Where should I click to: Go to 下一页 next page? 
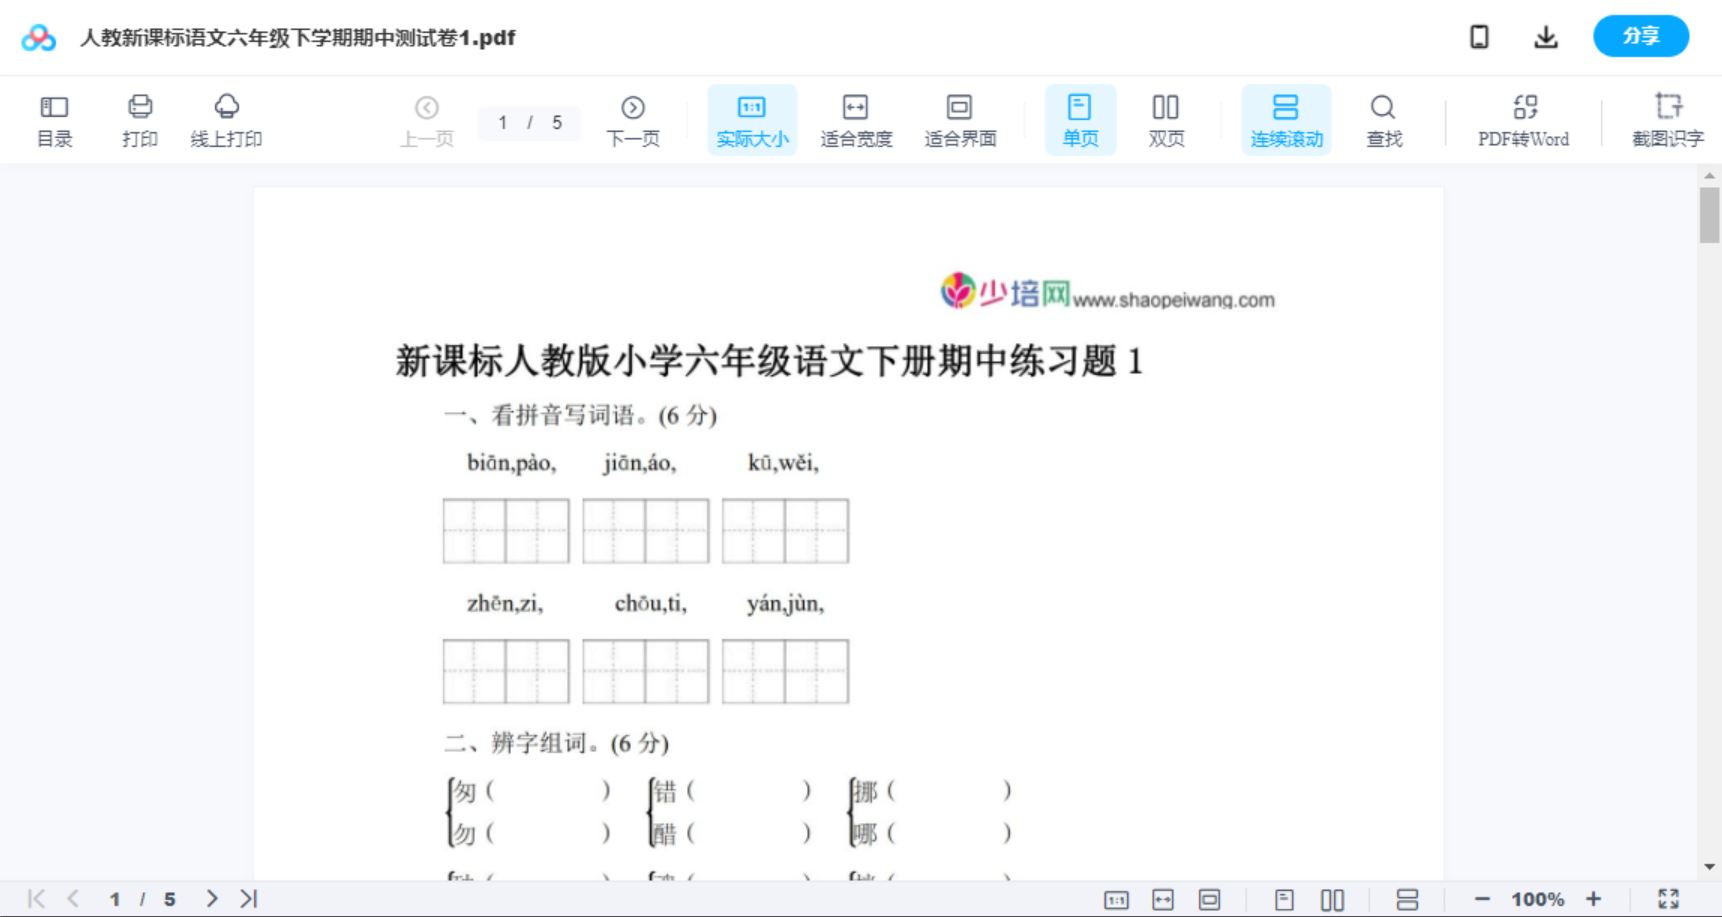click(x=633, y=119)
